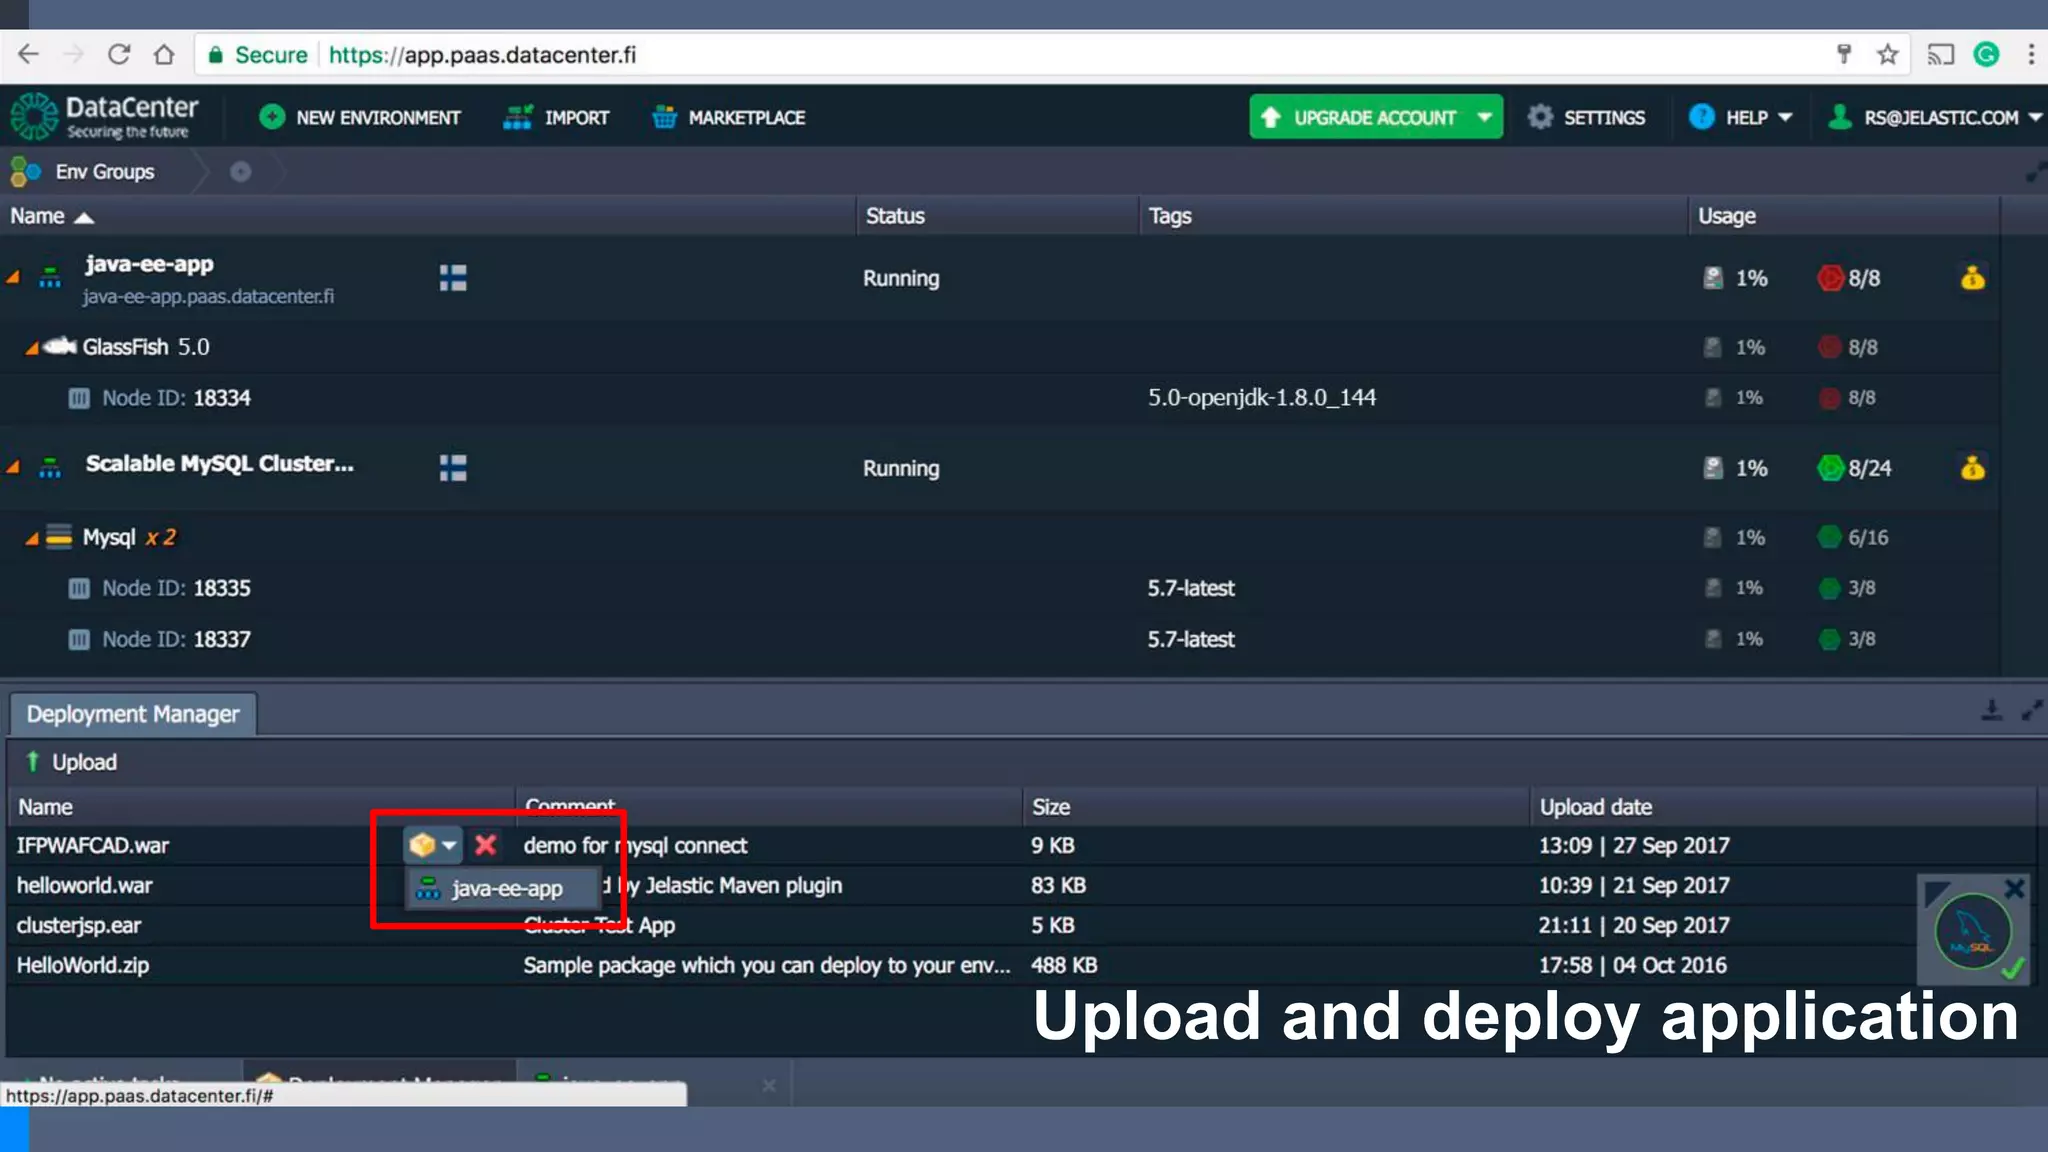
Task: Open billing coins icon for MySQL Cluster
Action: point(1973,468)
